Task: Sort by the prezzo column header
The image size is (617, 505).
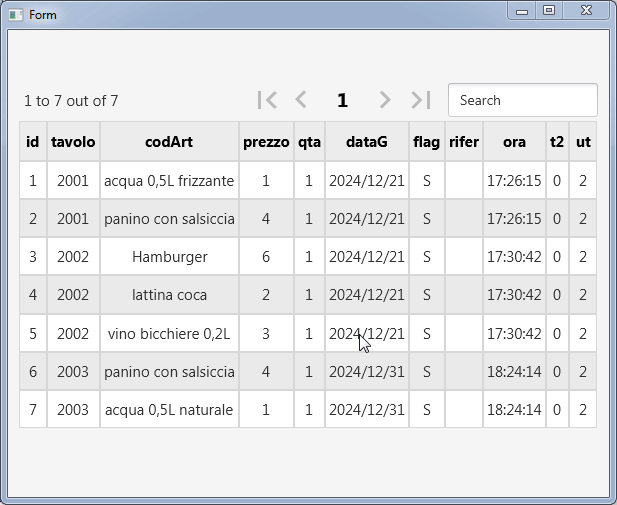Action: [266, 142]
